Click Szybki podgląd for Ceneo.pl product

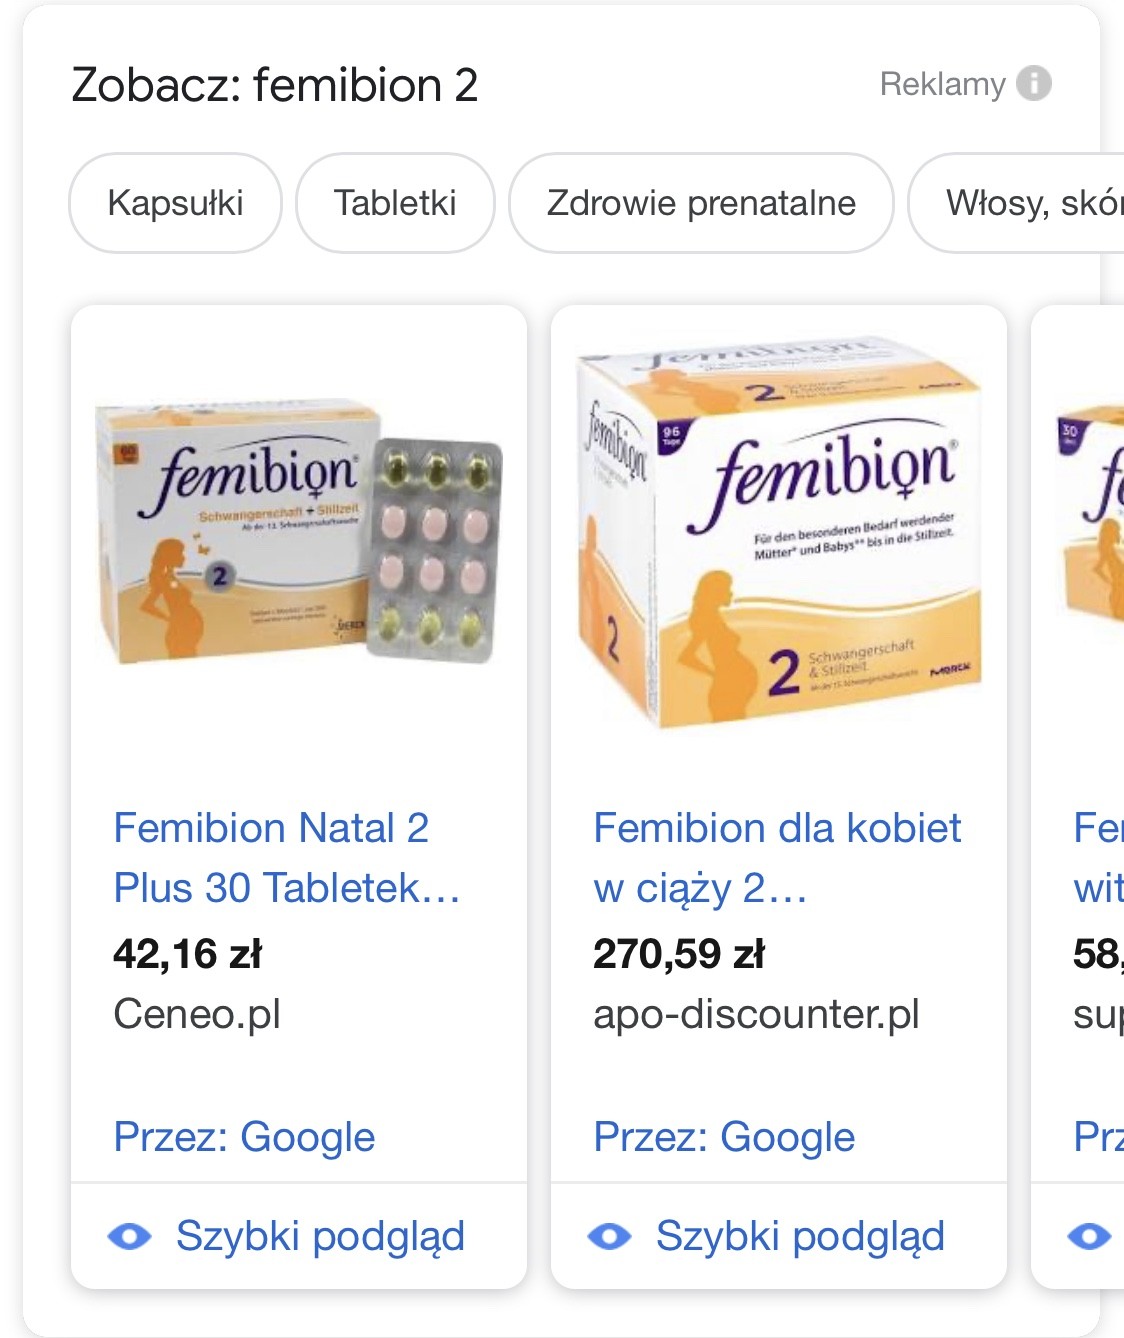320,1236
